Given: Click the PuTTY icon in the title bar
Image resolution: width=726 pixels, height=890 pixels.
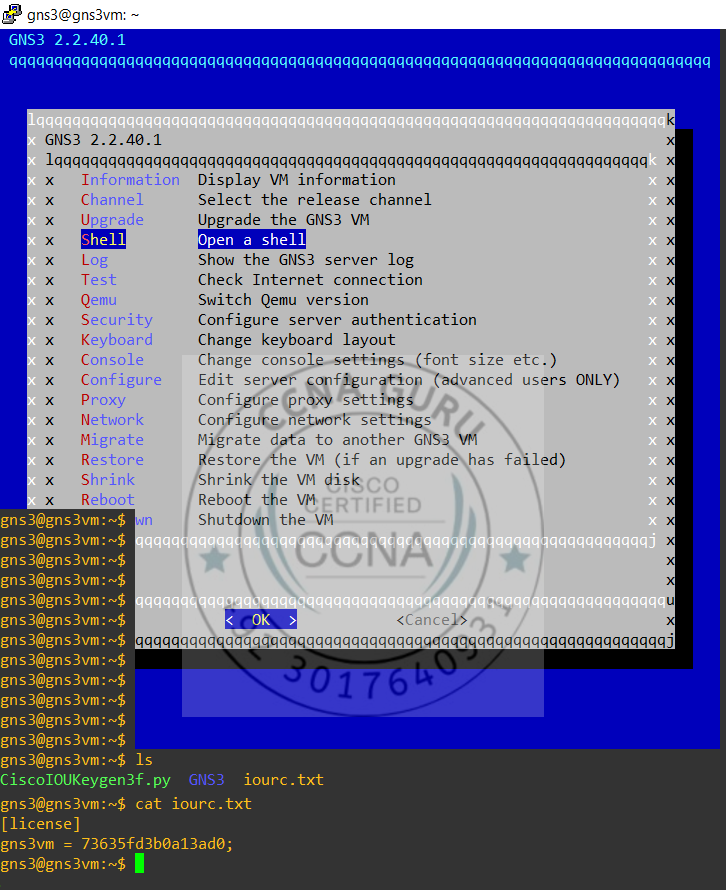Looking at the screenshot, I should pyautogui.click(x=11, y=14).
